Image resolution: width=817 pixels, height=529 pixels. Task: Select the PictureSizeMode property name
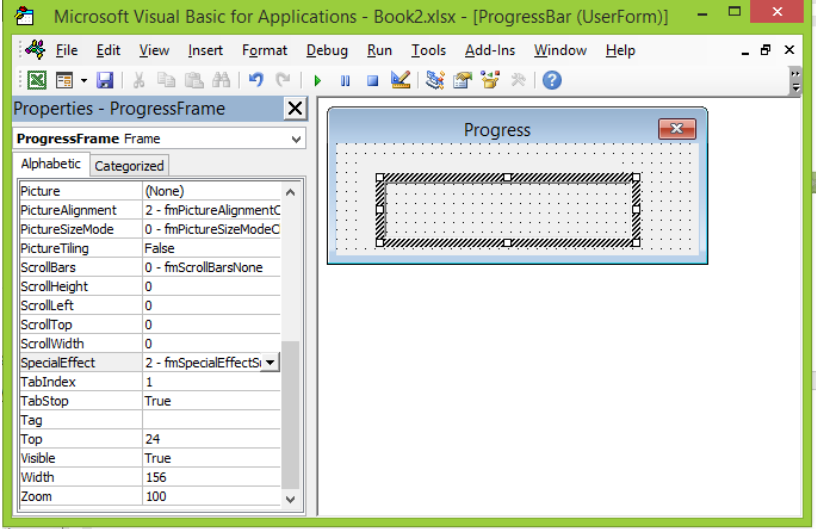point(80,229)
